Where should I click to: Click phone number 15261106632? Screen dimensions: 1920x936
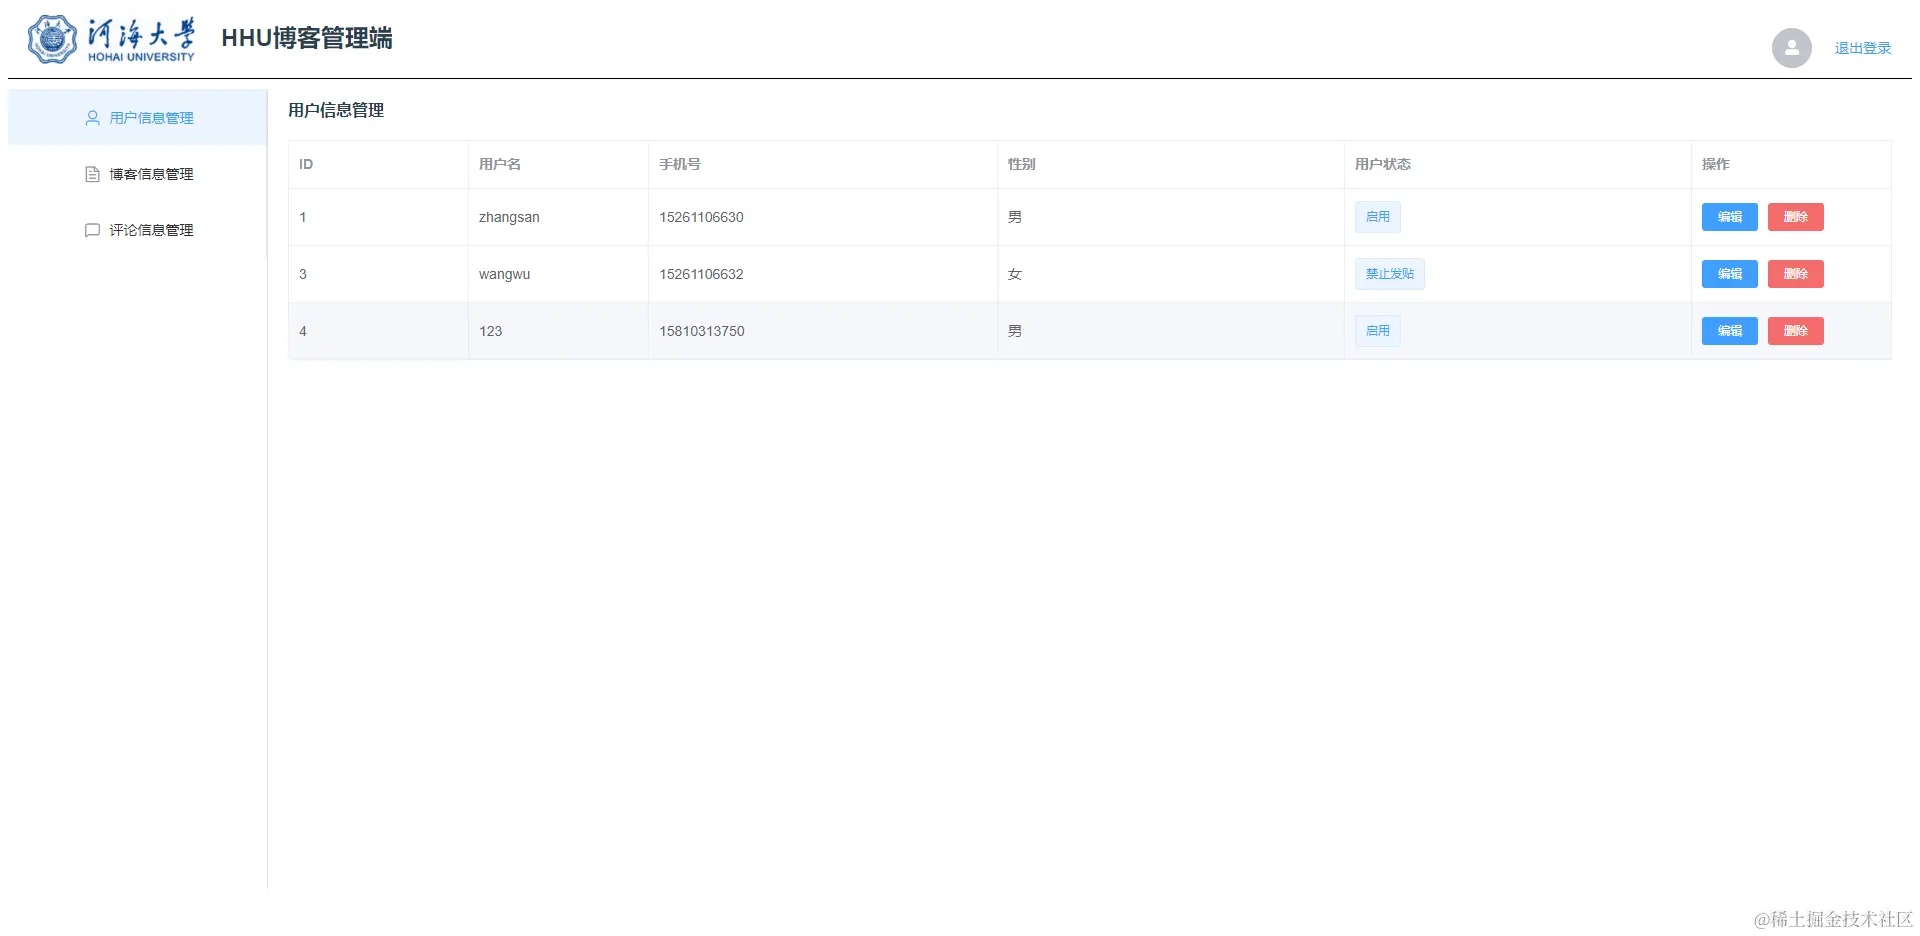701,274
